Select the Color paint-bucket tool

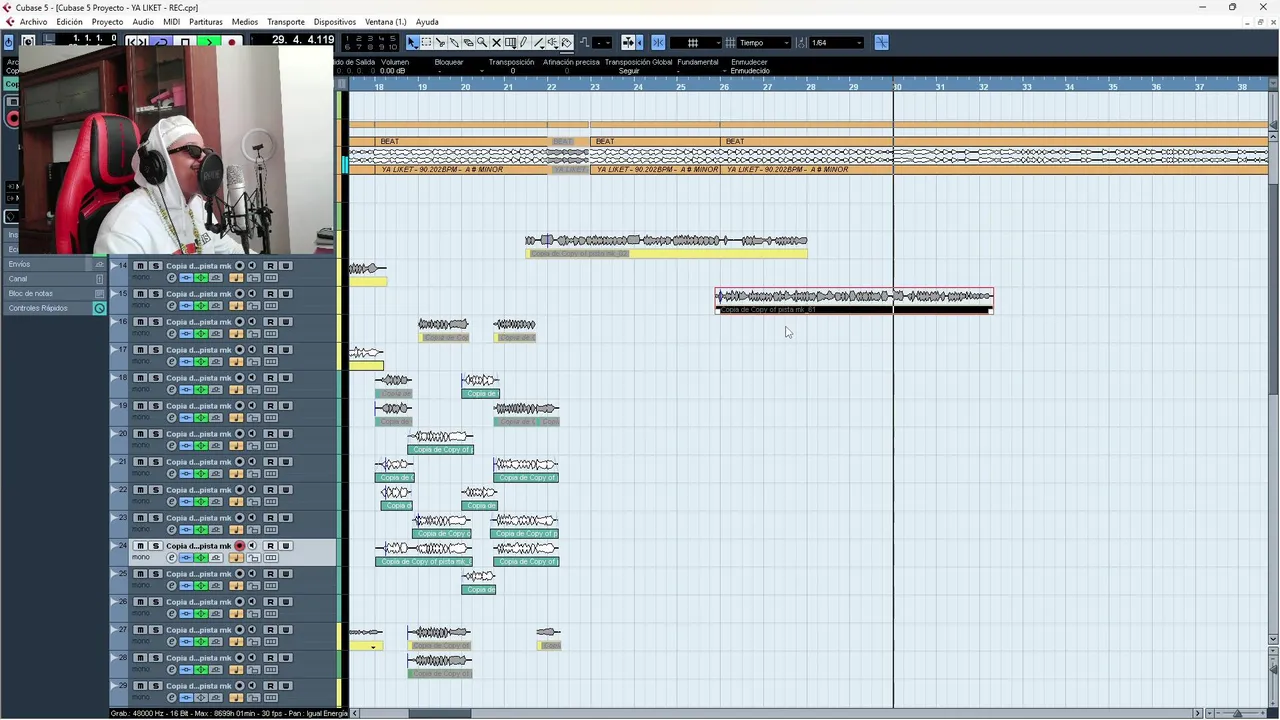(x=566, y=42)
